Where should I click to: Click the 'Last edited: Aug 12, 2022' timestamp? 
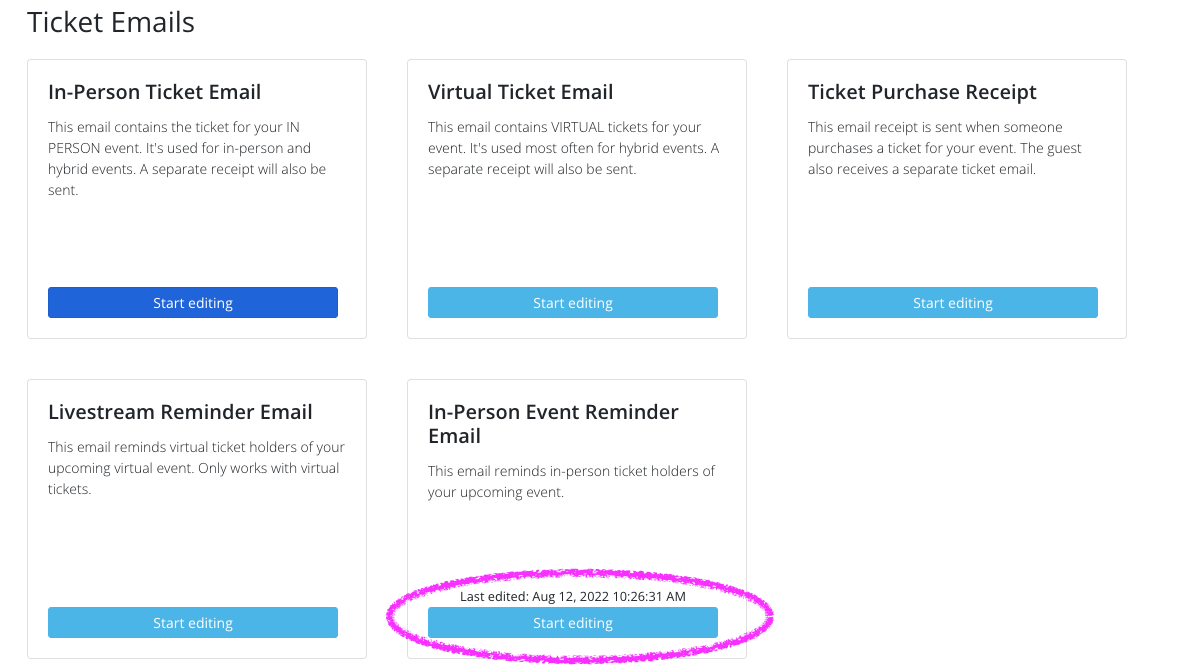pos(573,597)
